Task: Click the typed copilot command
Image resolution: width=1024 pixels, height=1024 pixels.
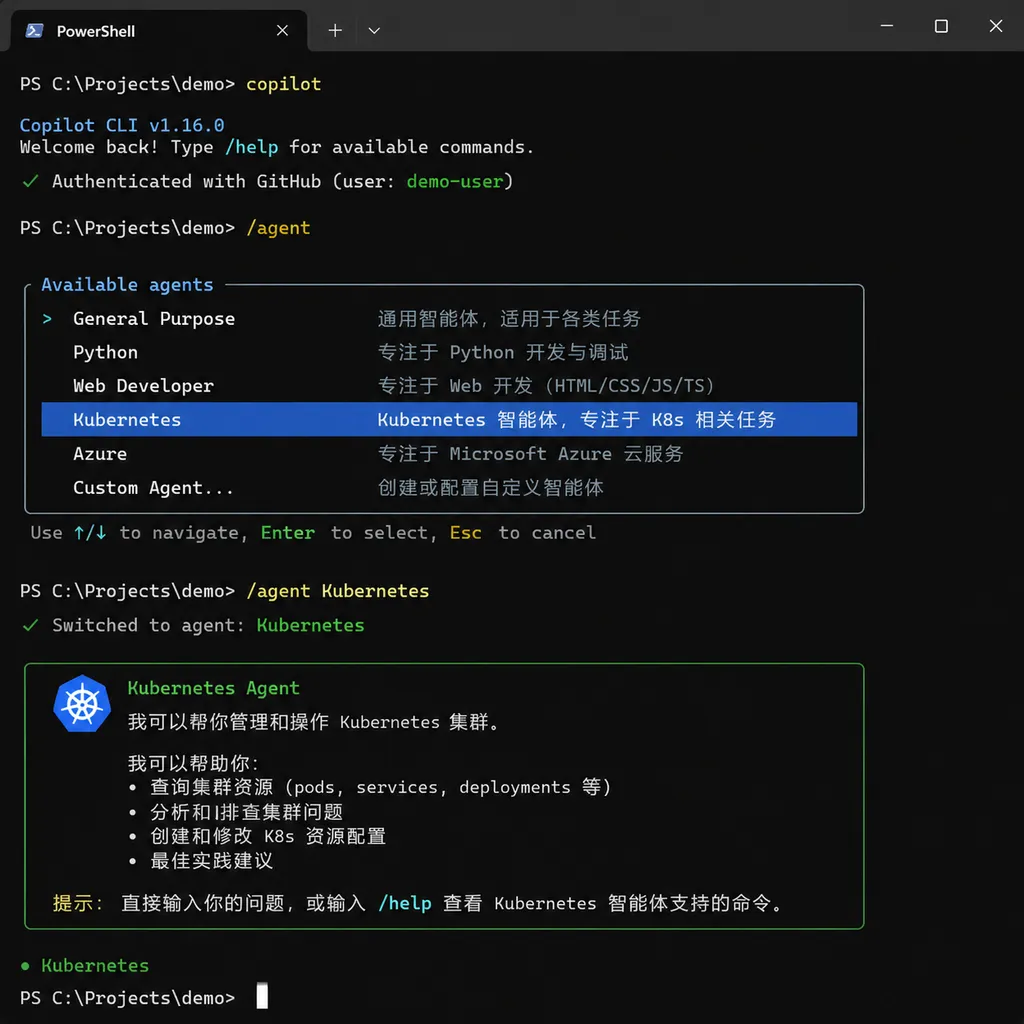Action: [283, 84]
